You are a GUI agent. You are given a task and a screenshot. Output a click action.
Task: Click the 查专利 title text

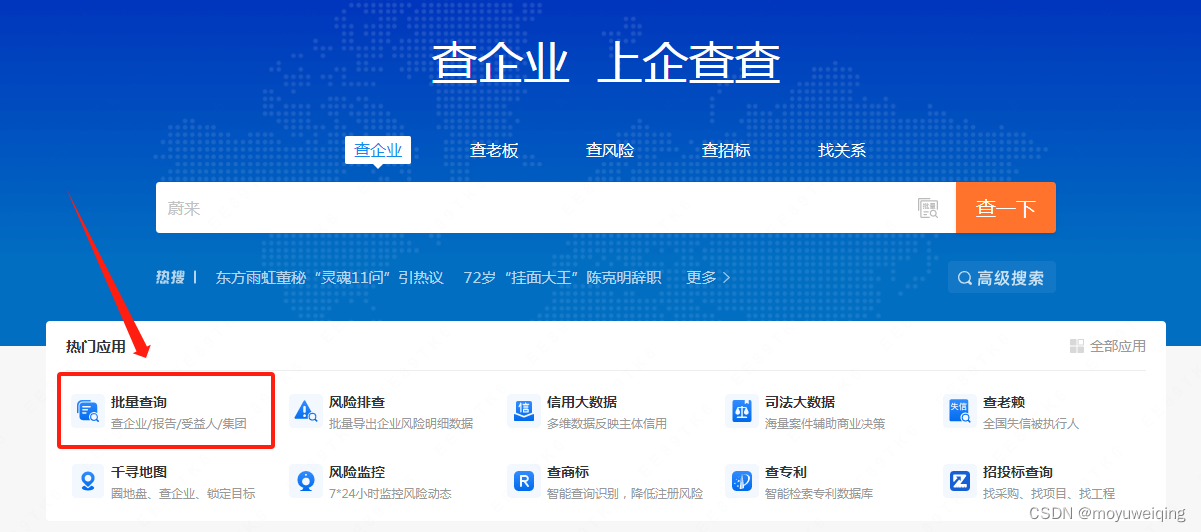coord(786,472)
